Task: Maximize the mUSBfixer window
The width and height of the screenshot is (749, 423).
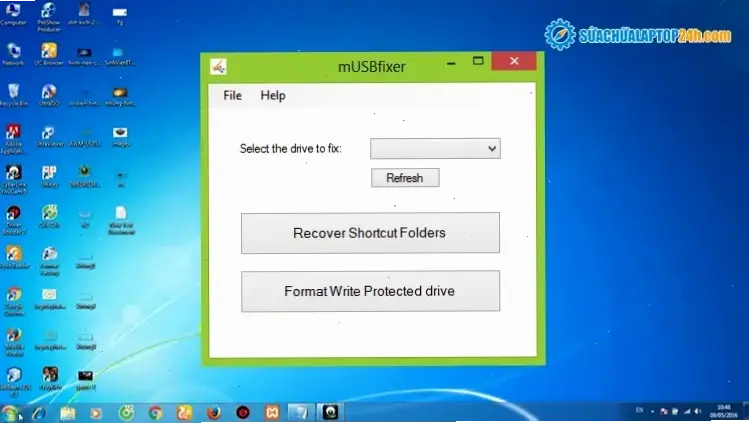Action: [478, 61]
